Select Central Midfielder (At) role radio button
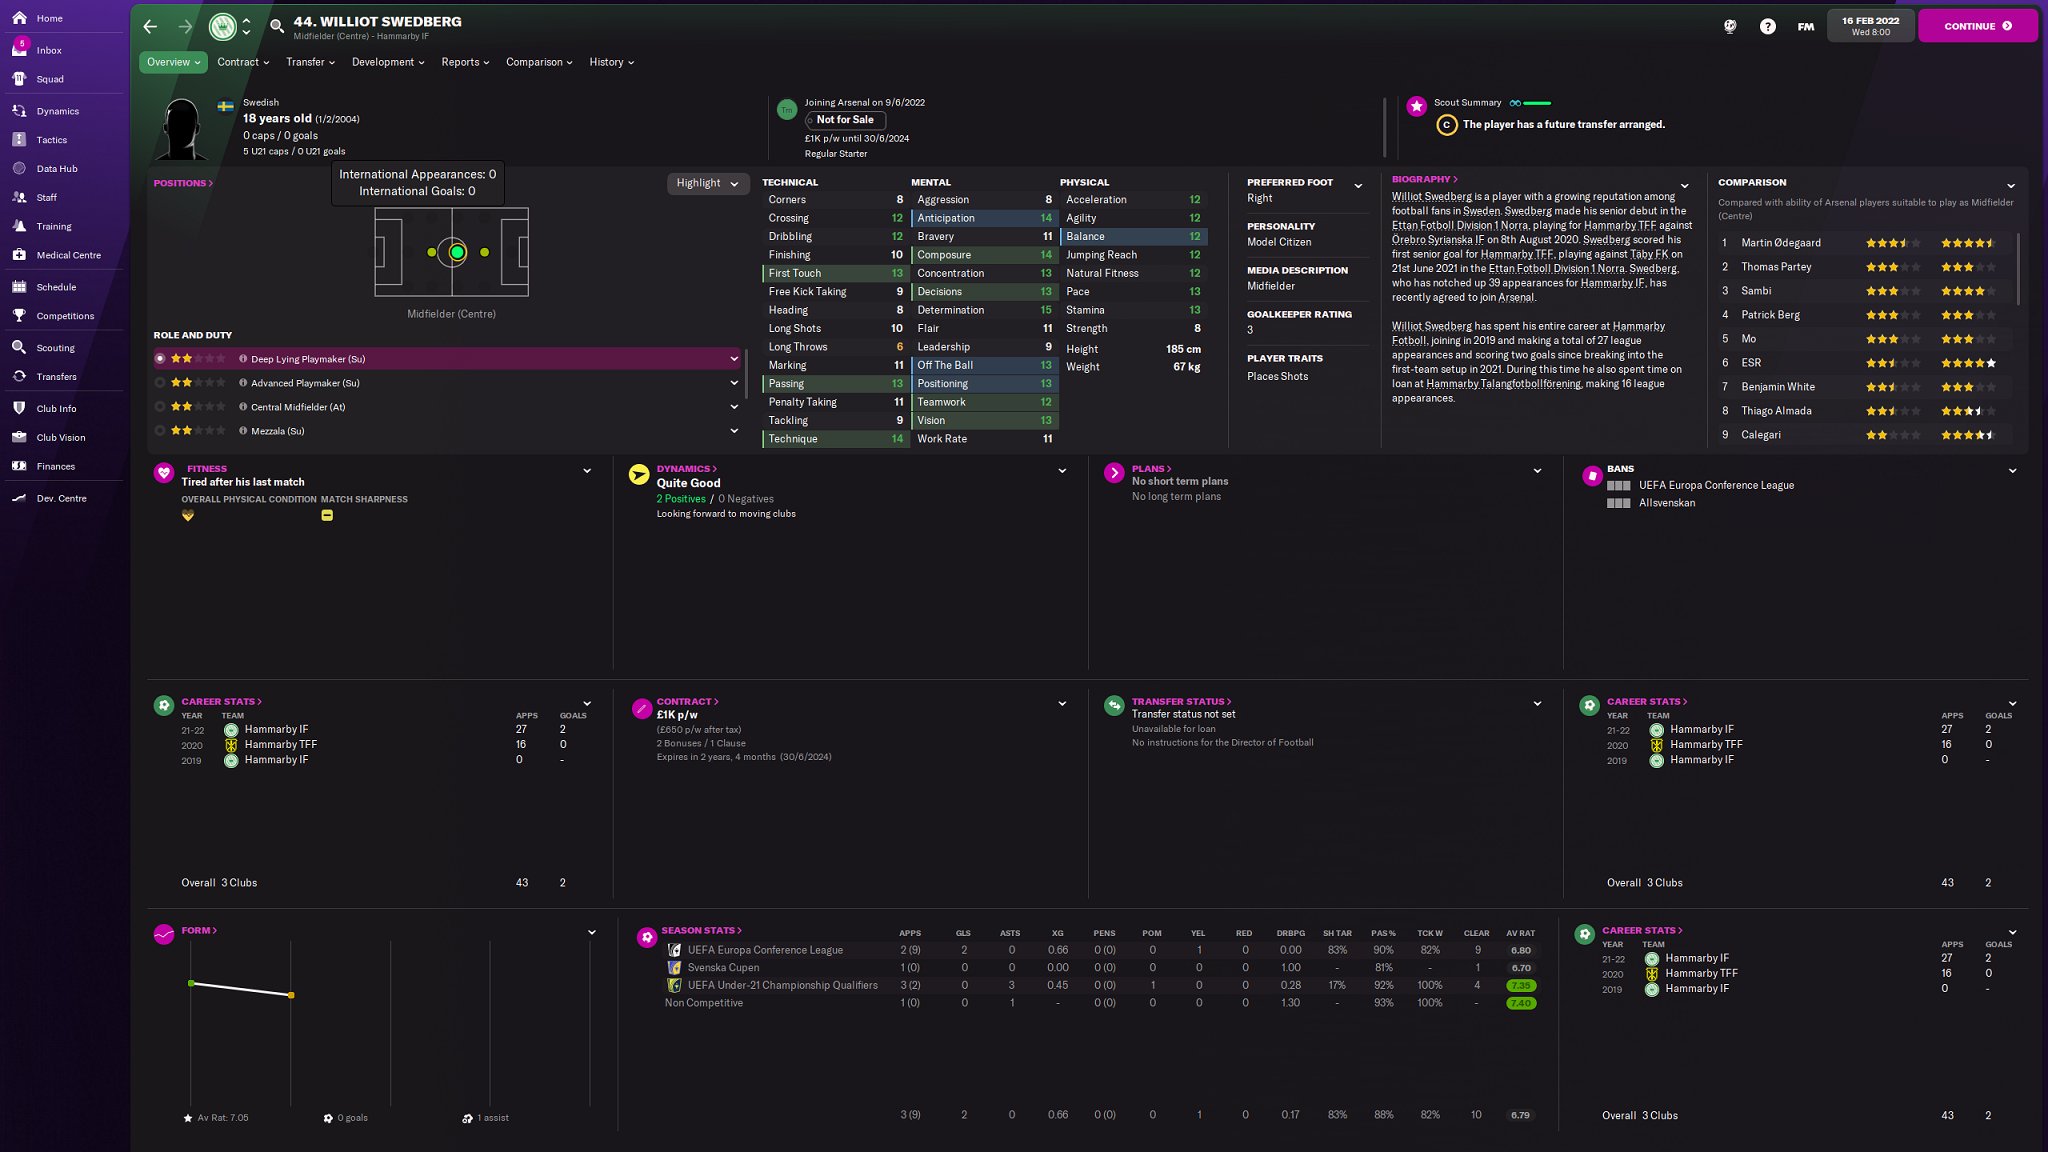 (x=160, y=407)
